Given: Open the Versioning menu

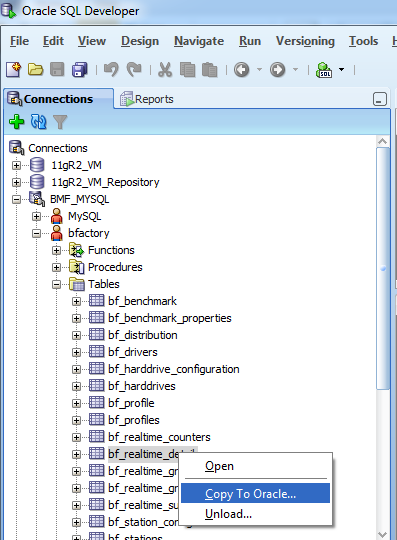Looking at the screenshot, I should click(x=305, y=41).
